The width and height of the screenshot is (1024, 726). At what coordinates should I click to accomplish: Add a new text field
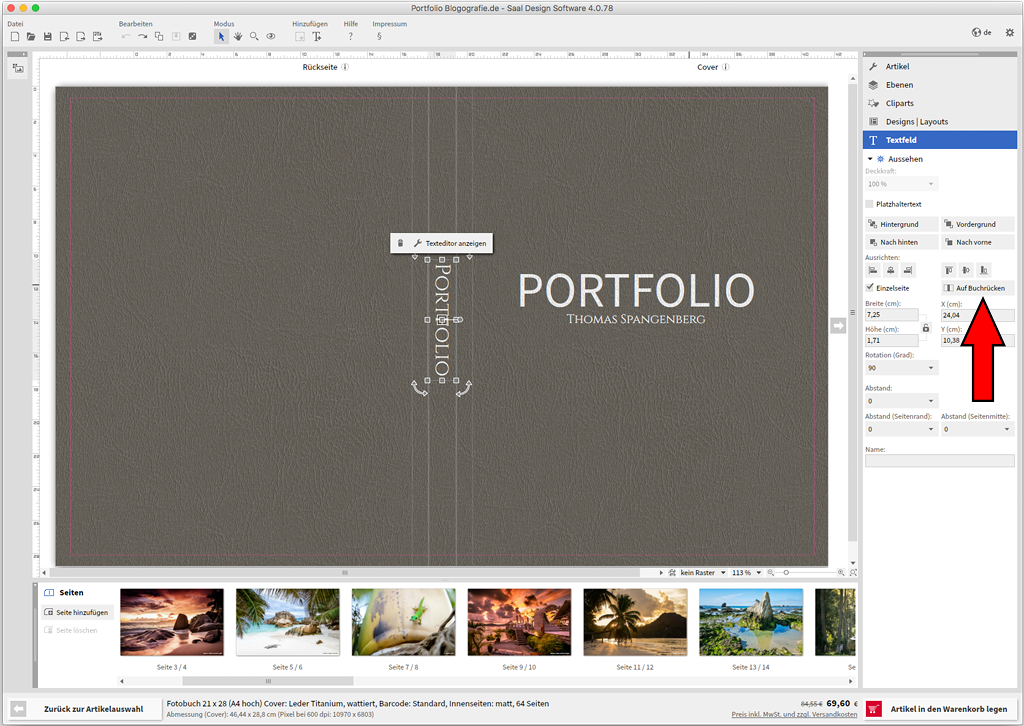317,36
